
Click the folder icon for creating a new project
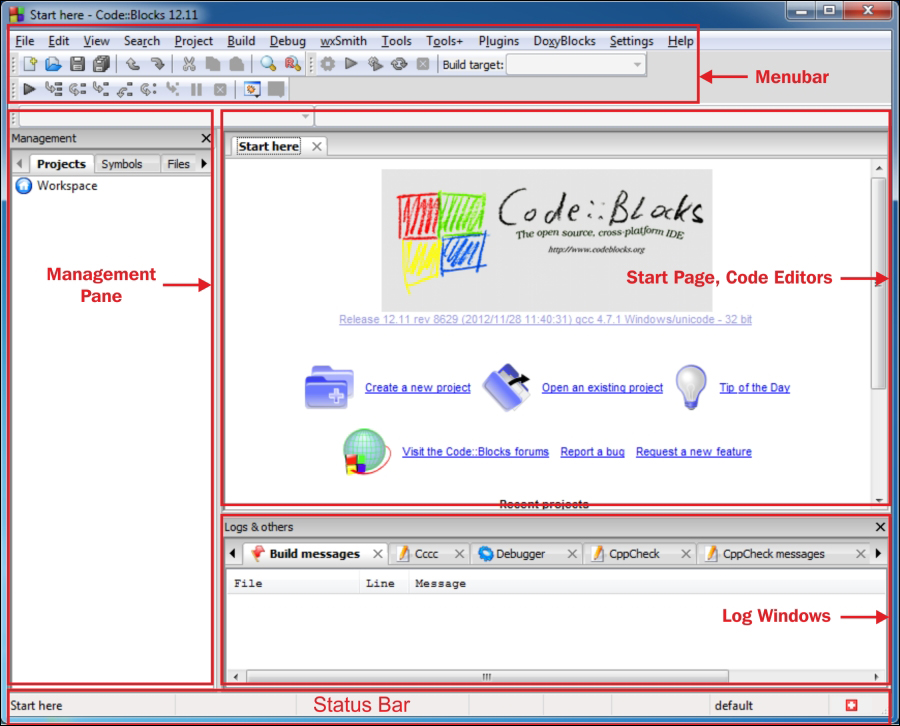[x=329, y=387]
